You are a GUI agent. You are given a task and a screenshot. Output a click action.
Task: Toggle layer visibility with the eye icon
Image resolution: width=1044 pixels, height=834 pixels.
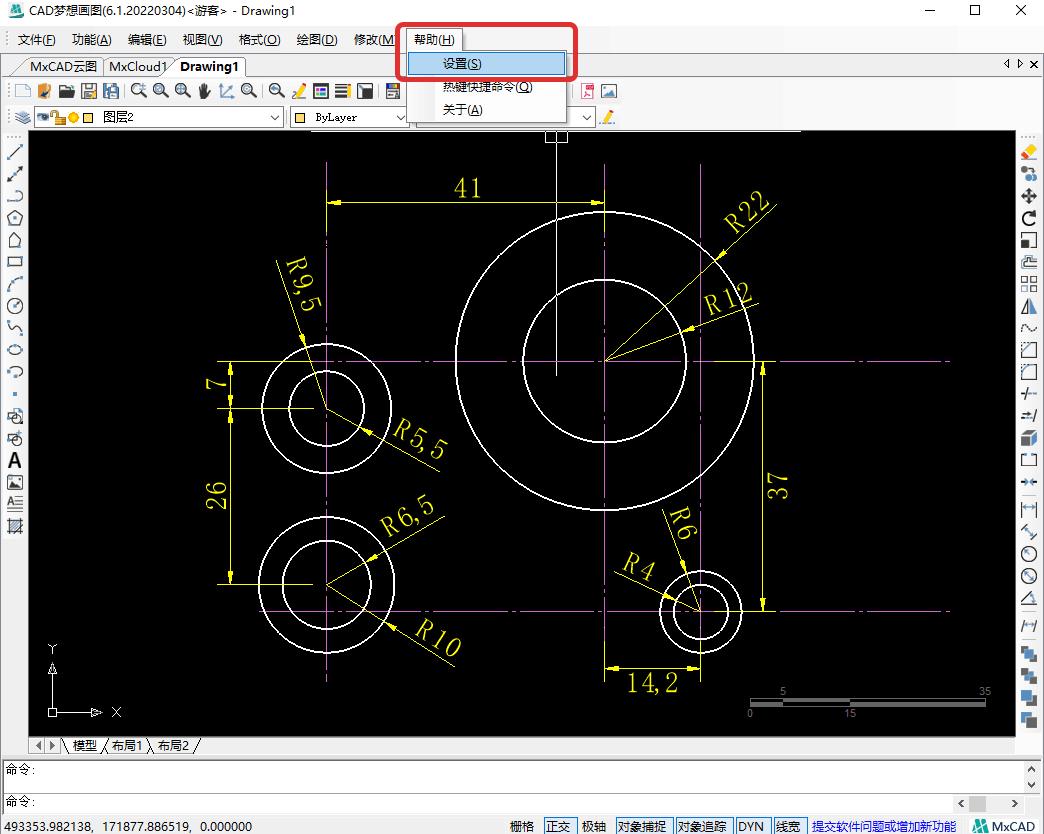44,116
